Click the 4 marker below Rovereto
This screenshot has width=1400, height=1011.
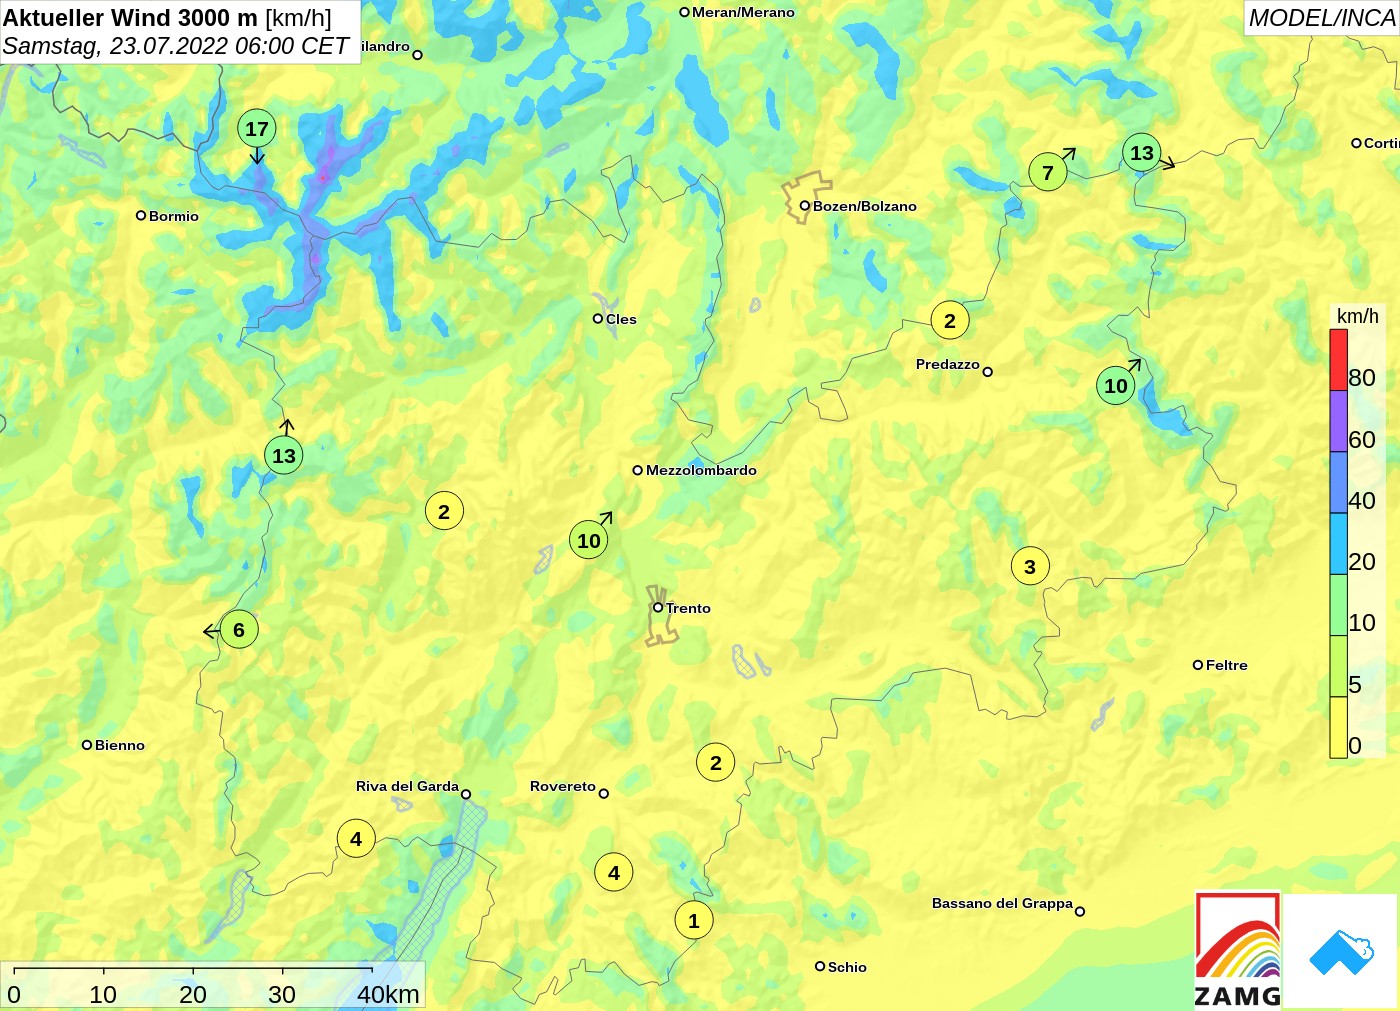(614, 873)
